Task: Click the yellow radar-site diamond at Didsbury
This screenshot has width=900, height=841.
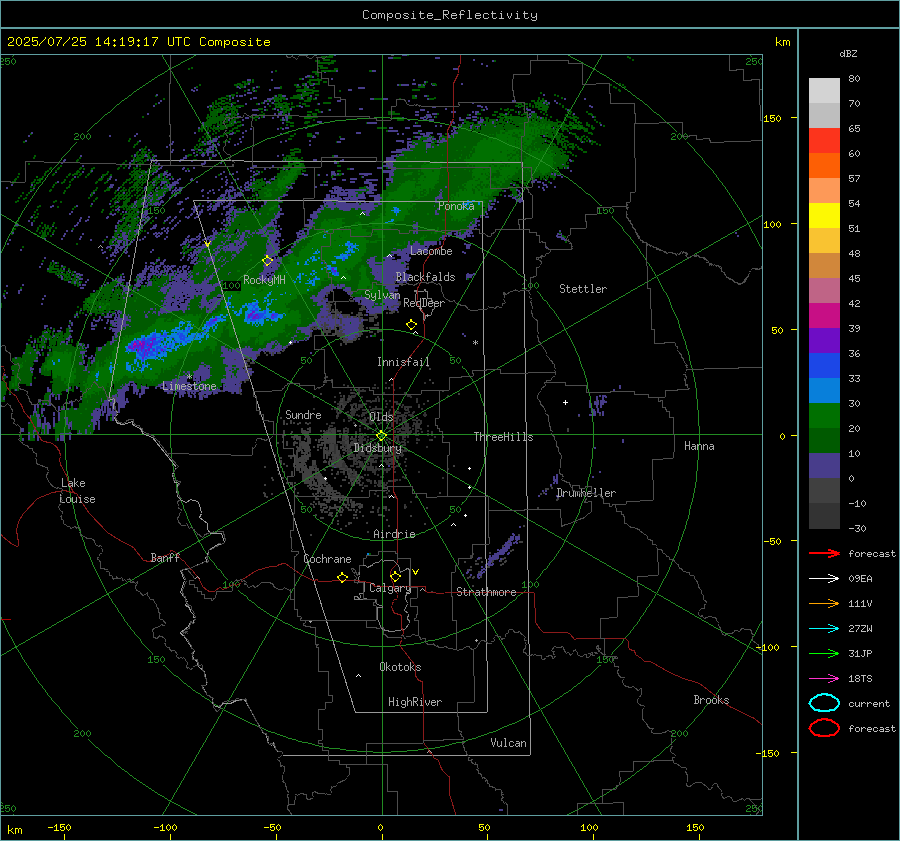Action: pyautogui.click(x=381, y=436)
